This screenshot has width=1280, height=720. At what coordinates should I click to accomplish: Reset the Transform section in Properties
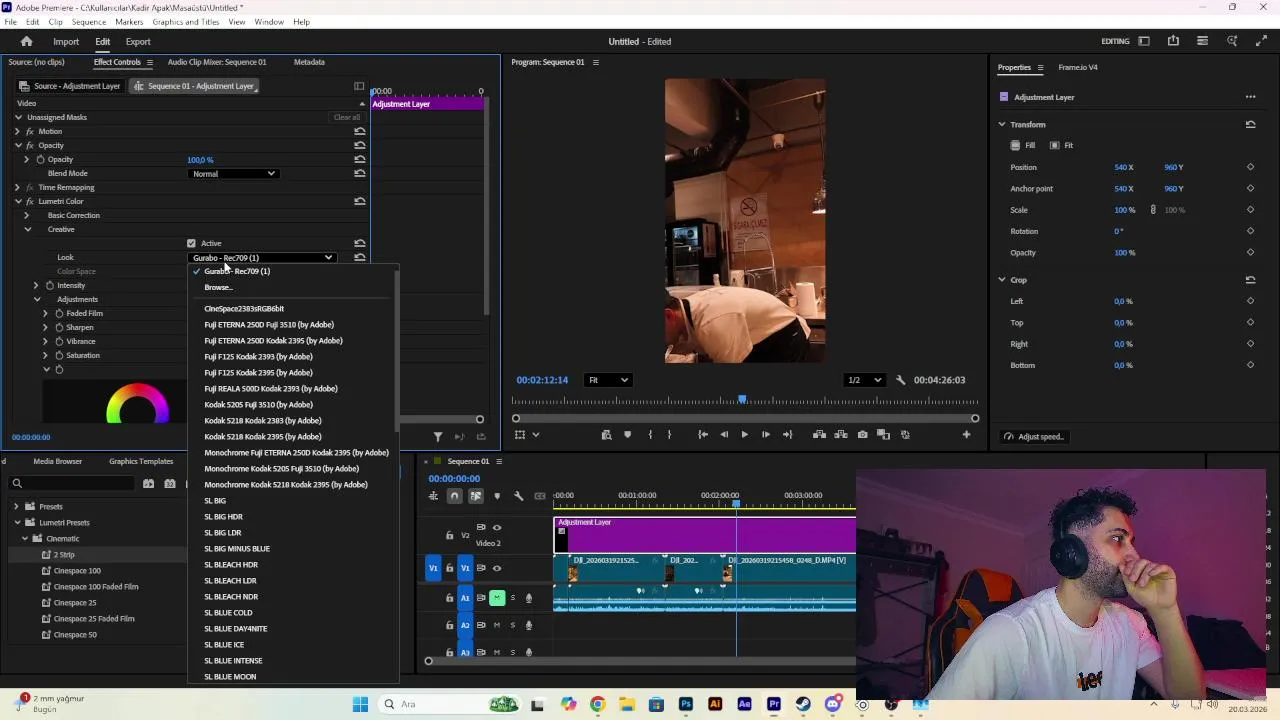coord(1250,125)
